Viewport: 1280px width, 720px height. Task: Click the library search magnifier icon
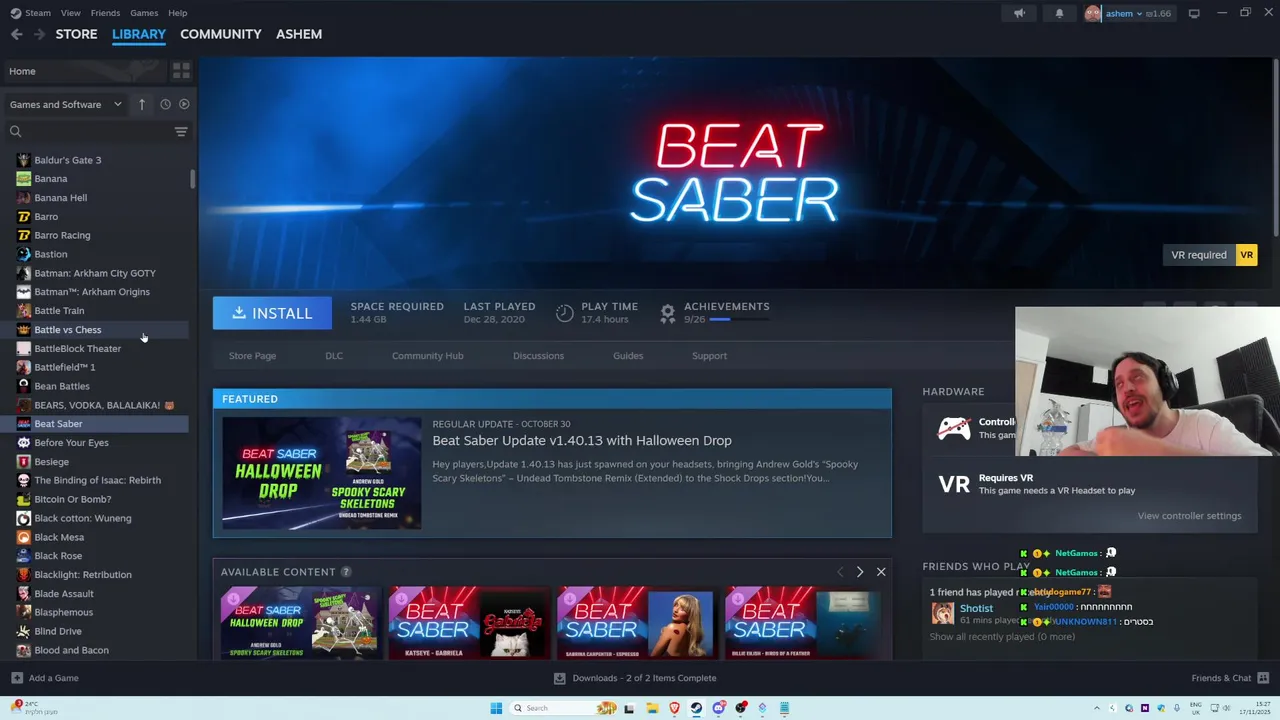coord(15,131)
